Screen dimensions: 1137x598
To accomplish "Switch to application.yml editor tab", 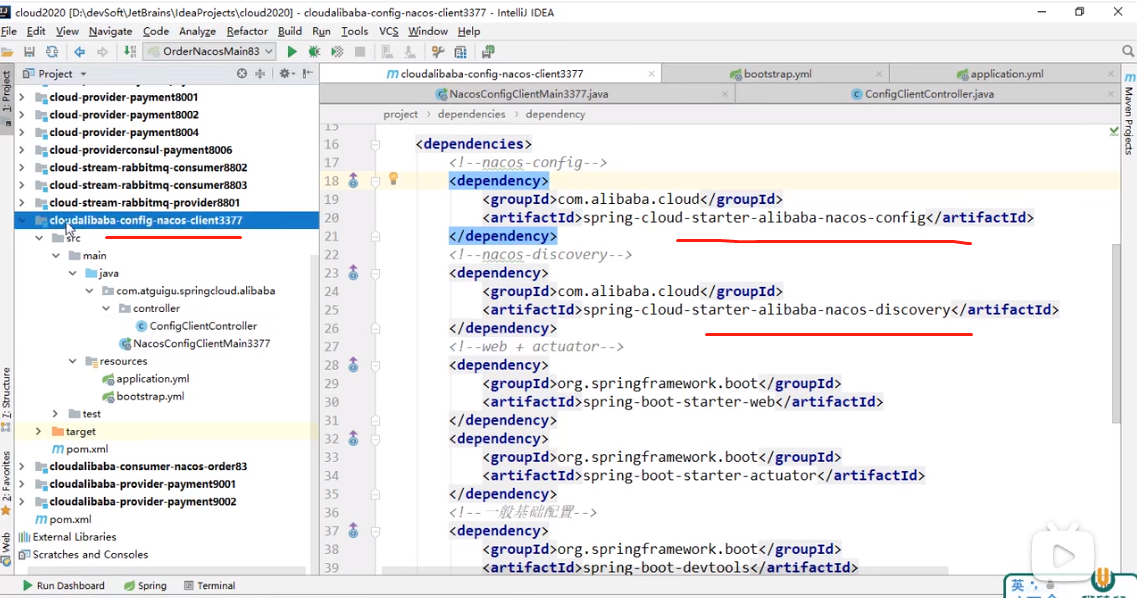I will (x=1006, y=74).
